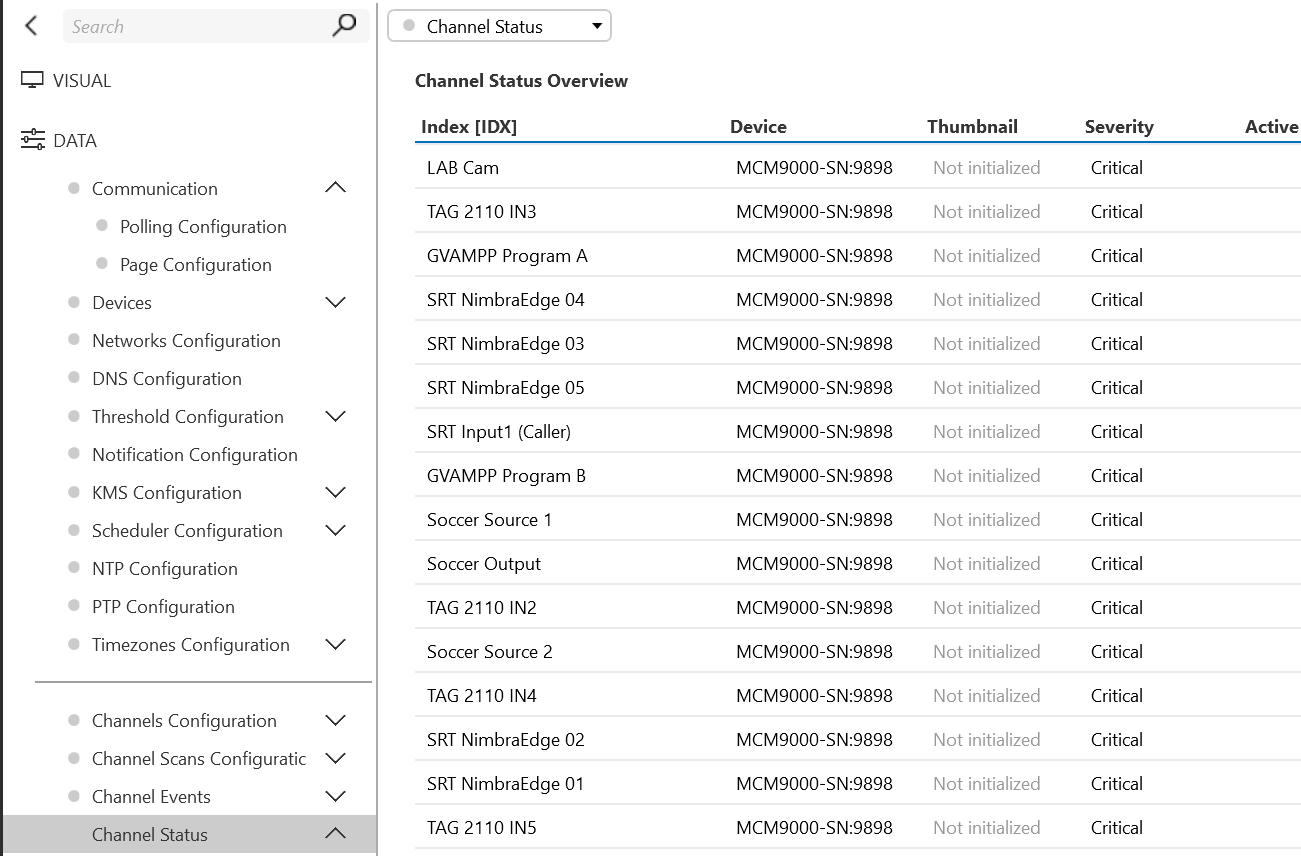Open the Channel Status dropdown
This screenshot has width=1301, height=856.
click(x=499, y=27)
